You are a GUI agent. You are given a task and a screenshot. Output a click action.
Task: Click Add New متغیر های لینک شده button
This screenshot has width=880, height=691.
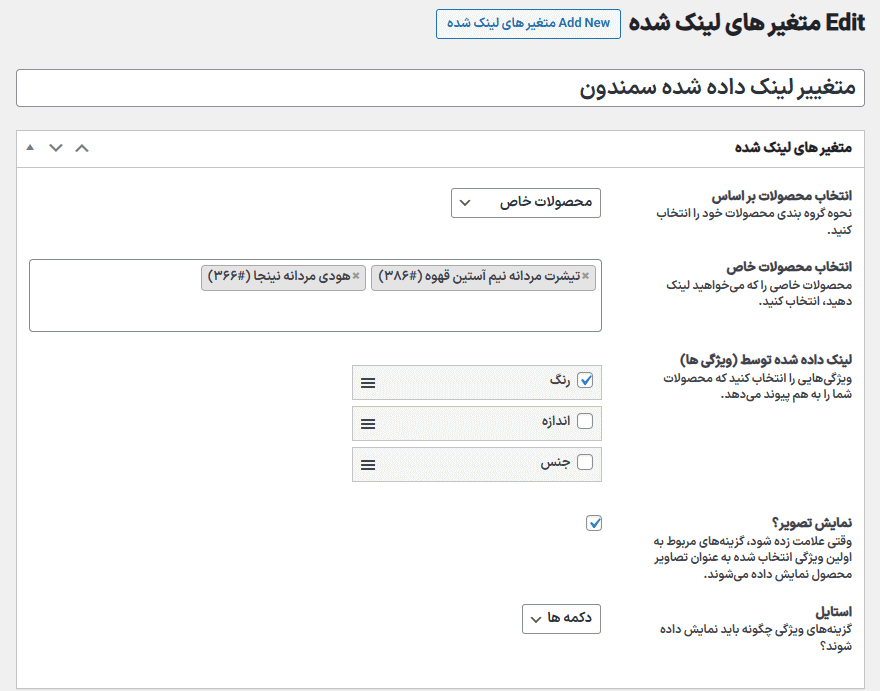pyautogui.click(x=528, y=24)
